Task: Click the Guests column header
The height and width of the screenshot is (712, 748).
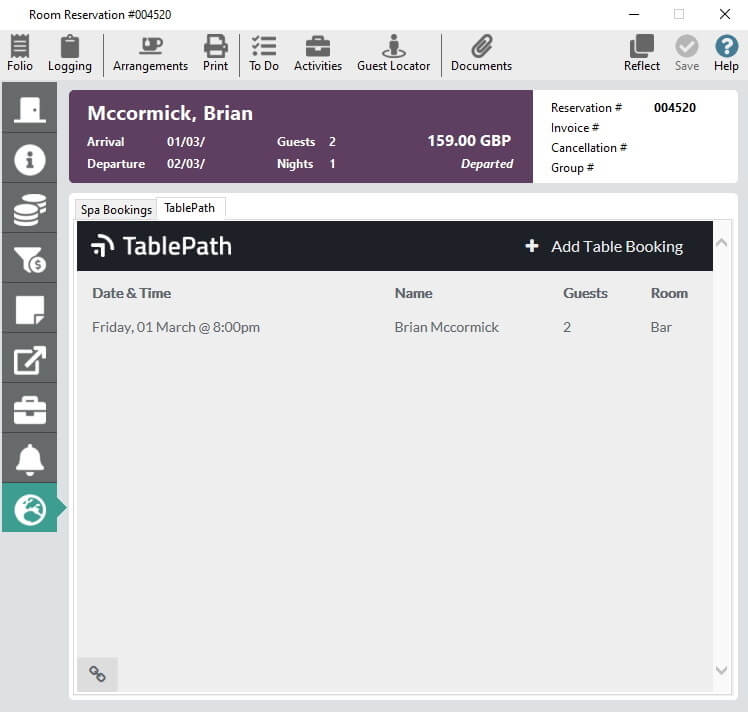Action: (585, 293)
